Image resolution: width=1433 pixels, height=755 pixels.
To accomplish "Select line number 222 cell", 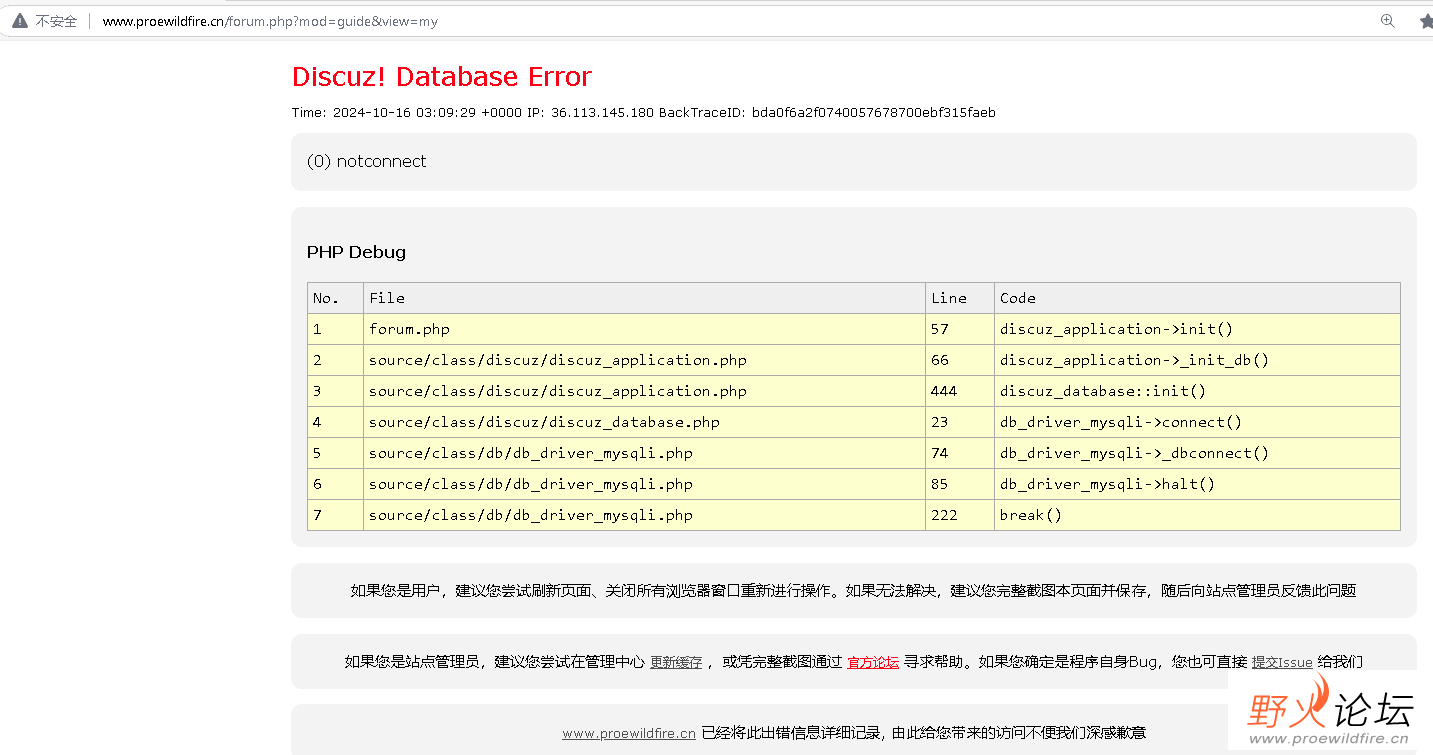I will (x=960, y=515).
